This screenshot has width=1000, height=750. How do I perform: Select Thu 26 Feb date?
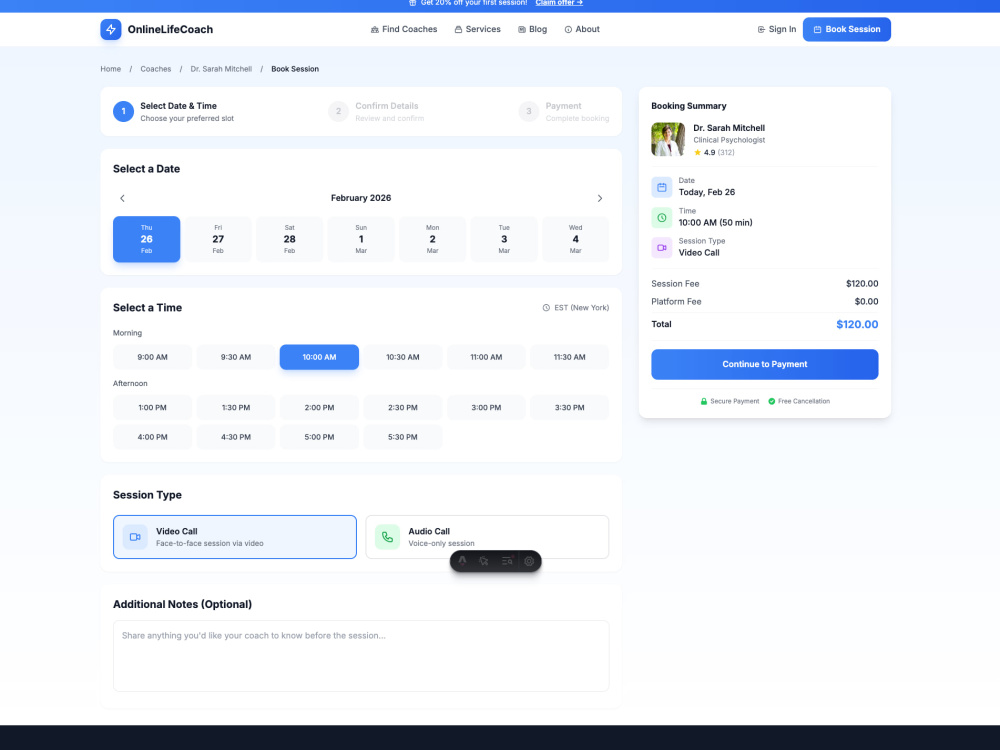pos(147,239)
